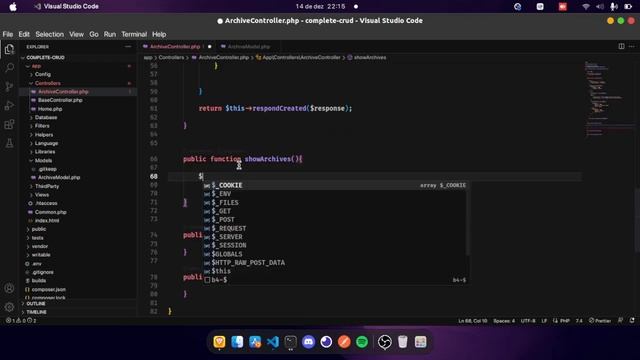Open the Explorer view in activity bar

[9, 49]
